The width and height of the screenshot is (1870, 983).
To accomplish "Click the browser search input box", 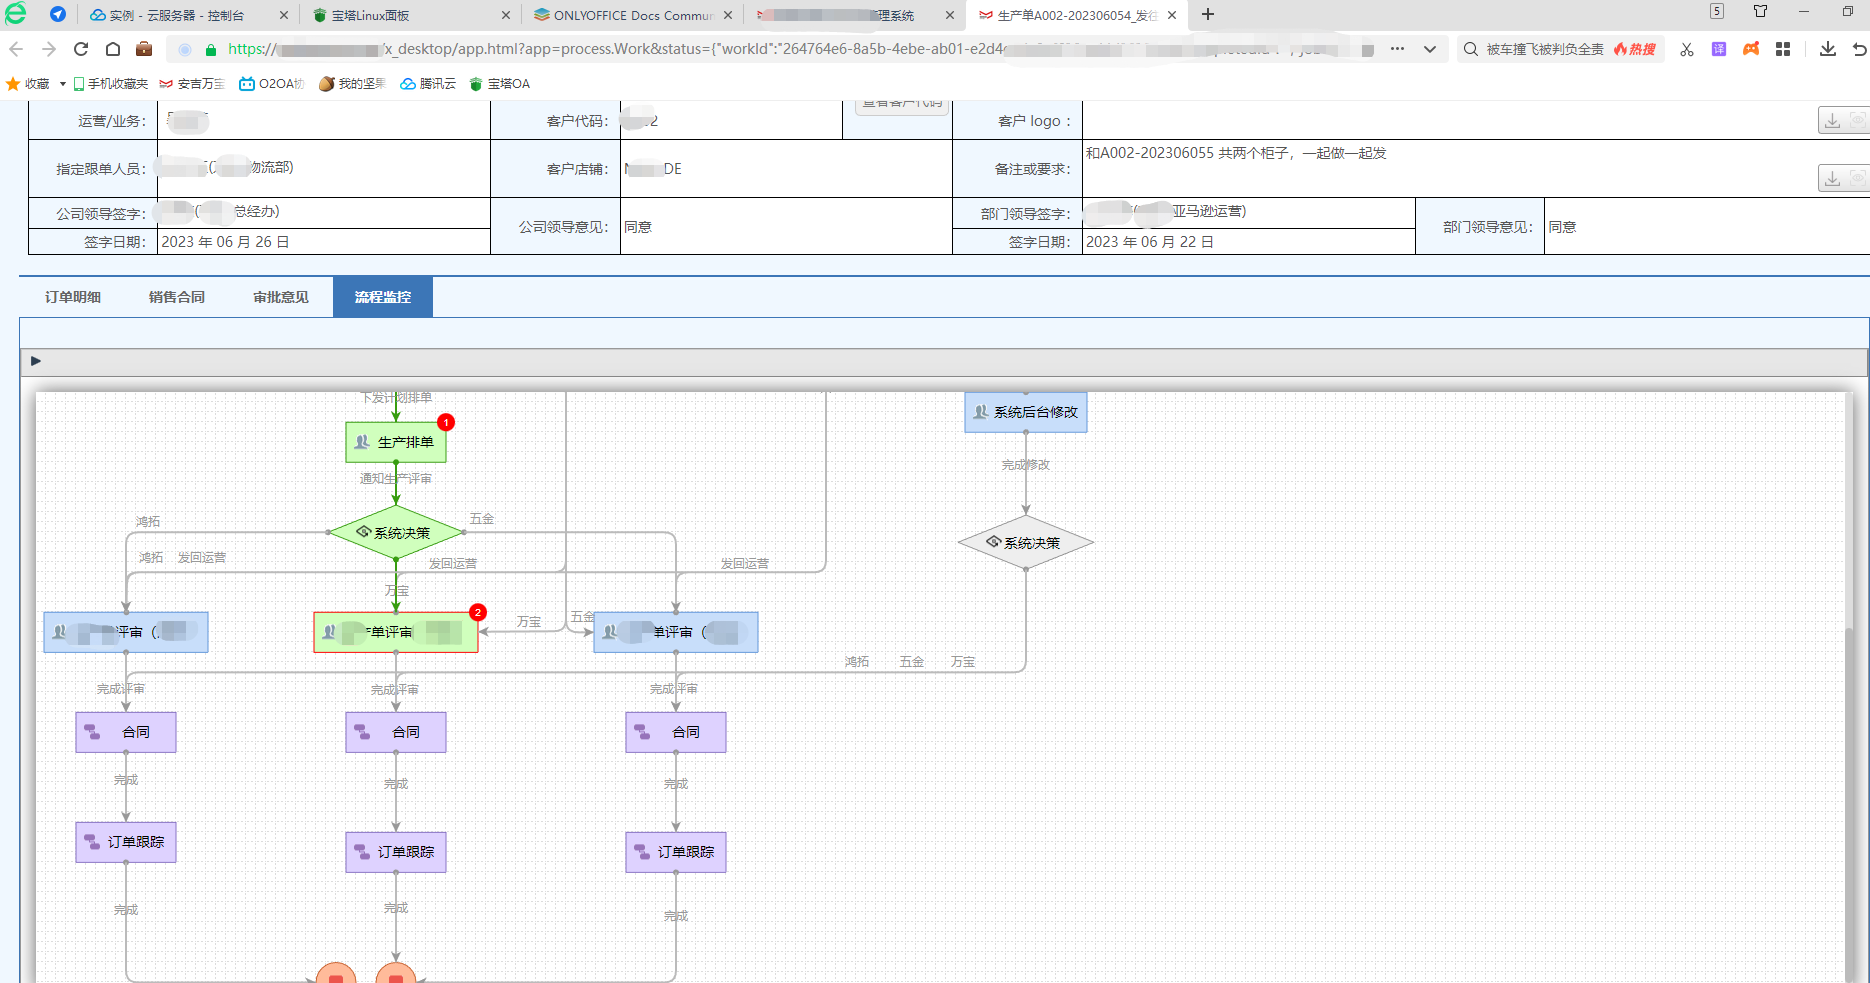I will pos(1544,49).
